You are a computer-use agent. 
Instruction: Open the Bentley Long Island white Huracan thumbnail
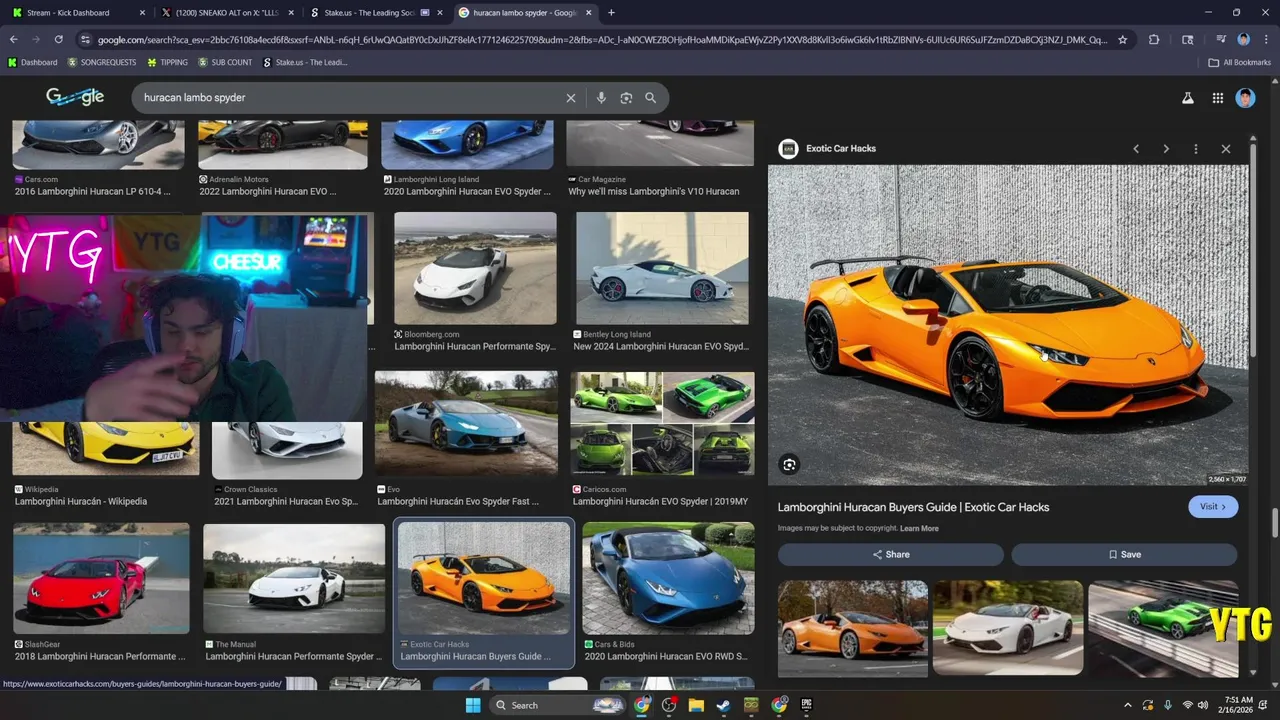tap(662, 268)
